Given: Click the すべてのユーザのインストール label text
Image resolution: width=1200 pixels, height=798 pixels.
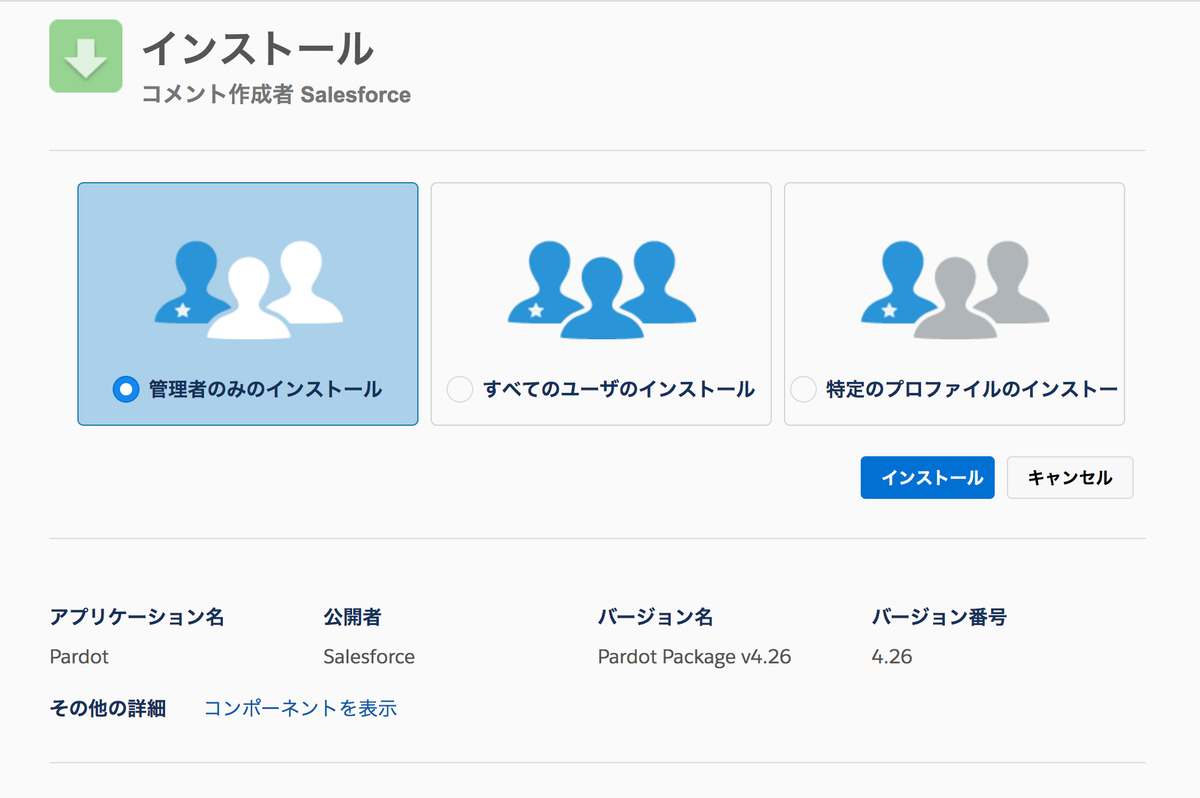Looking at the screenshot, I should [619, 389].
